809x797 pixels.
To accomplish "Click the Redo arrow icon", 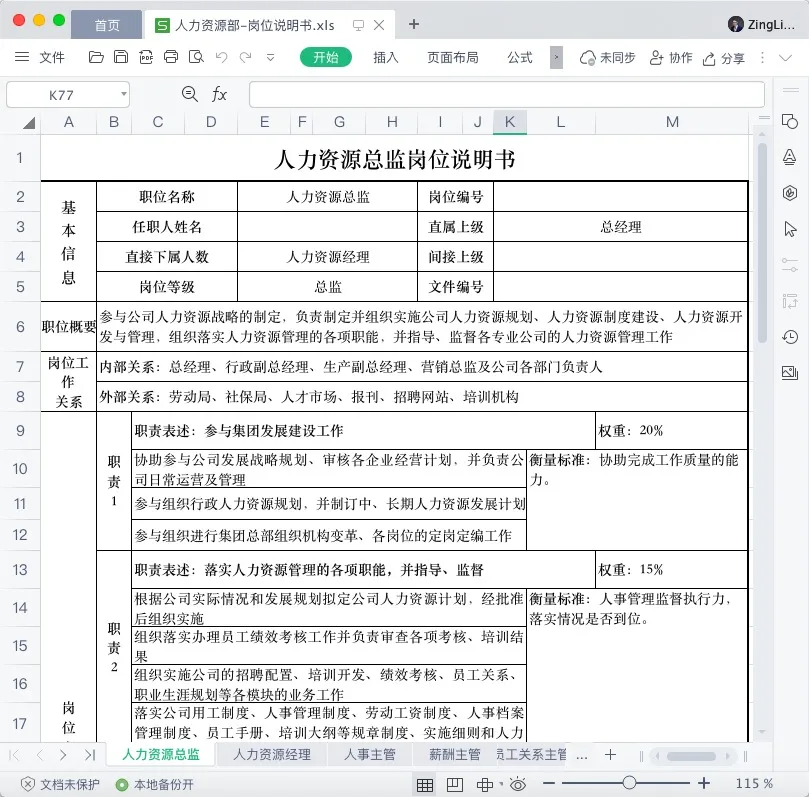I will (246, 57).
